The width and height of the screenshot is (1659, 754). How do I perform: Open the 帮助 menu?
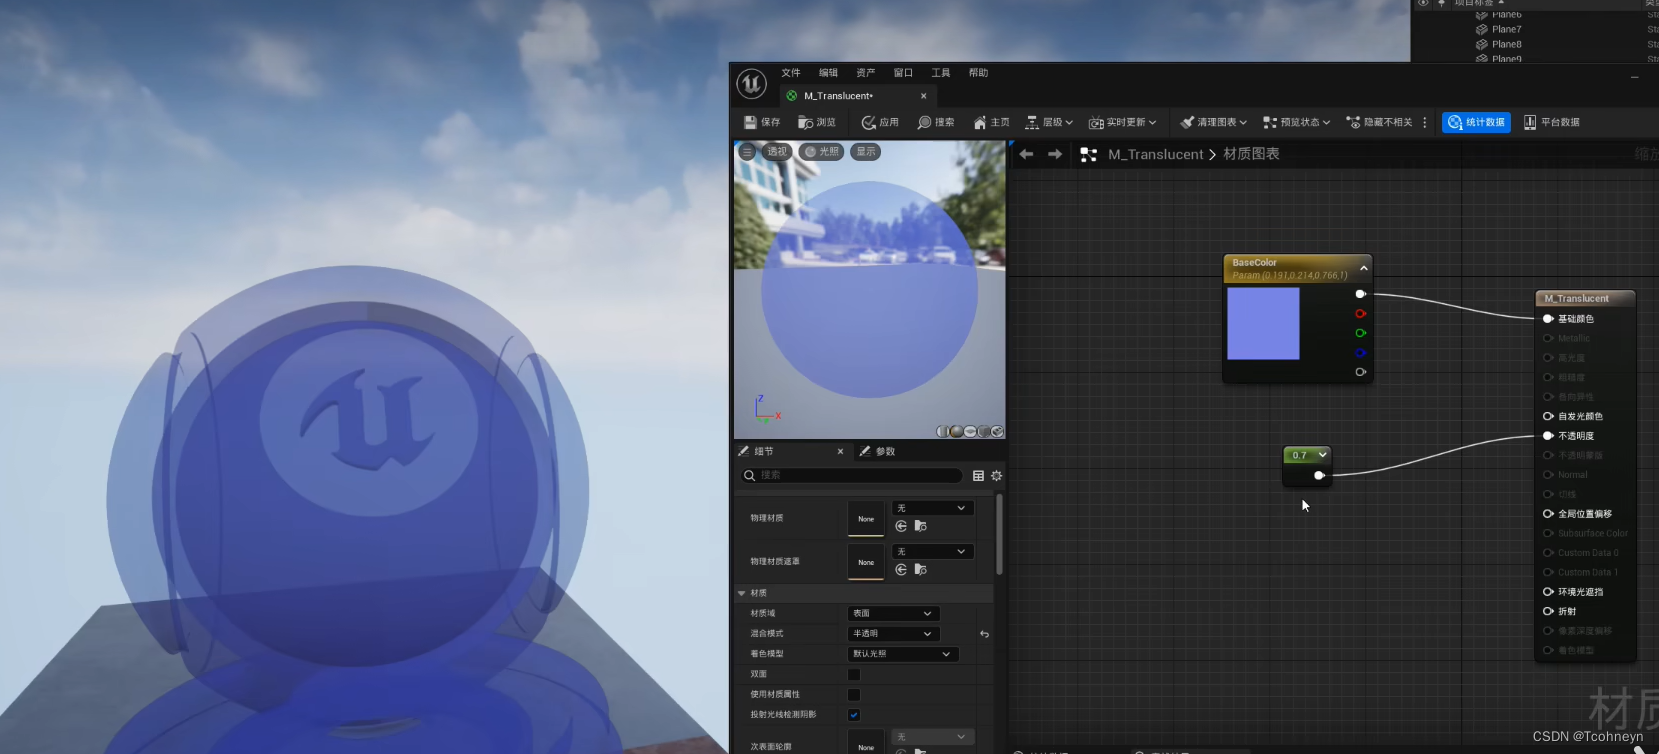pos(979,73)
